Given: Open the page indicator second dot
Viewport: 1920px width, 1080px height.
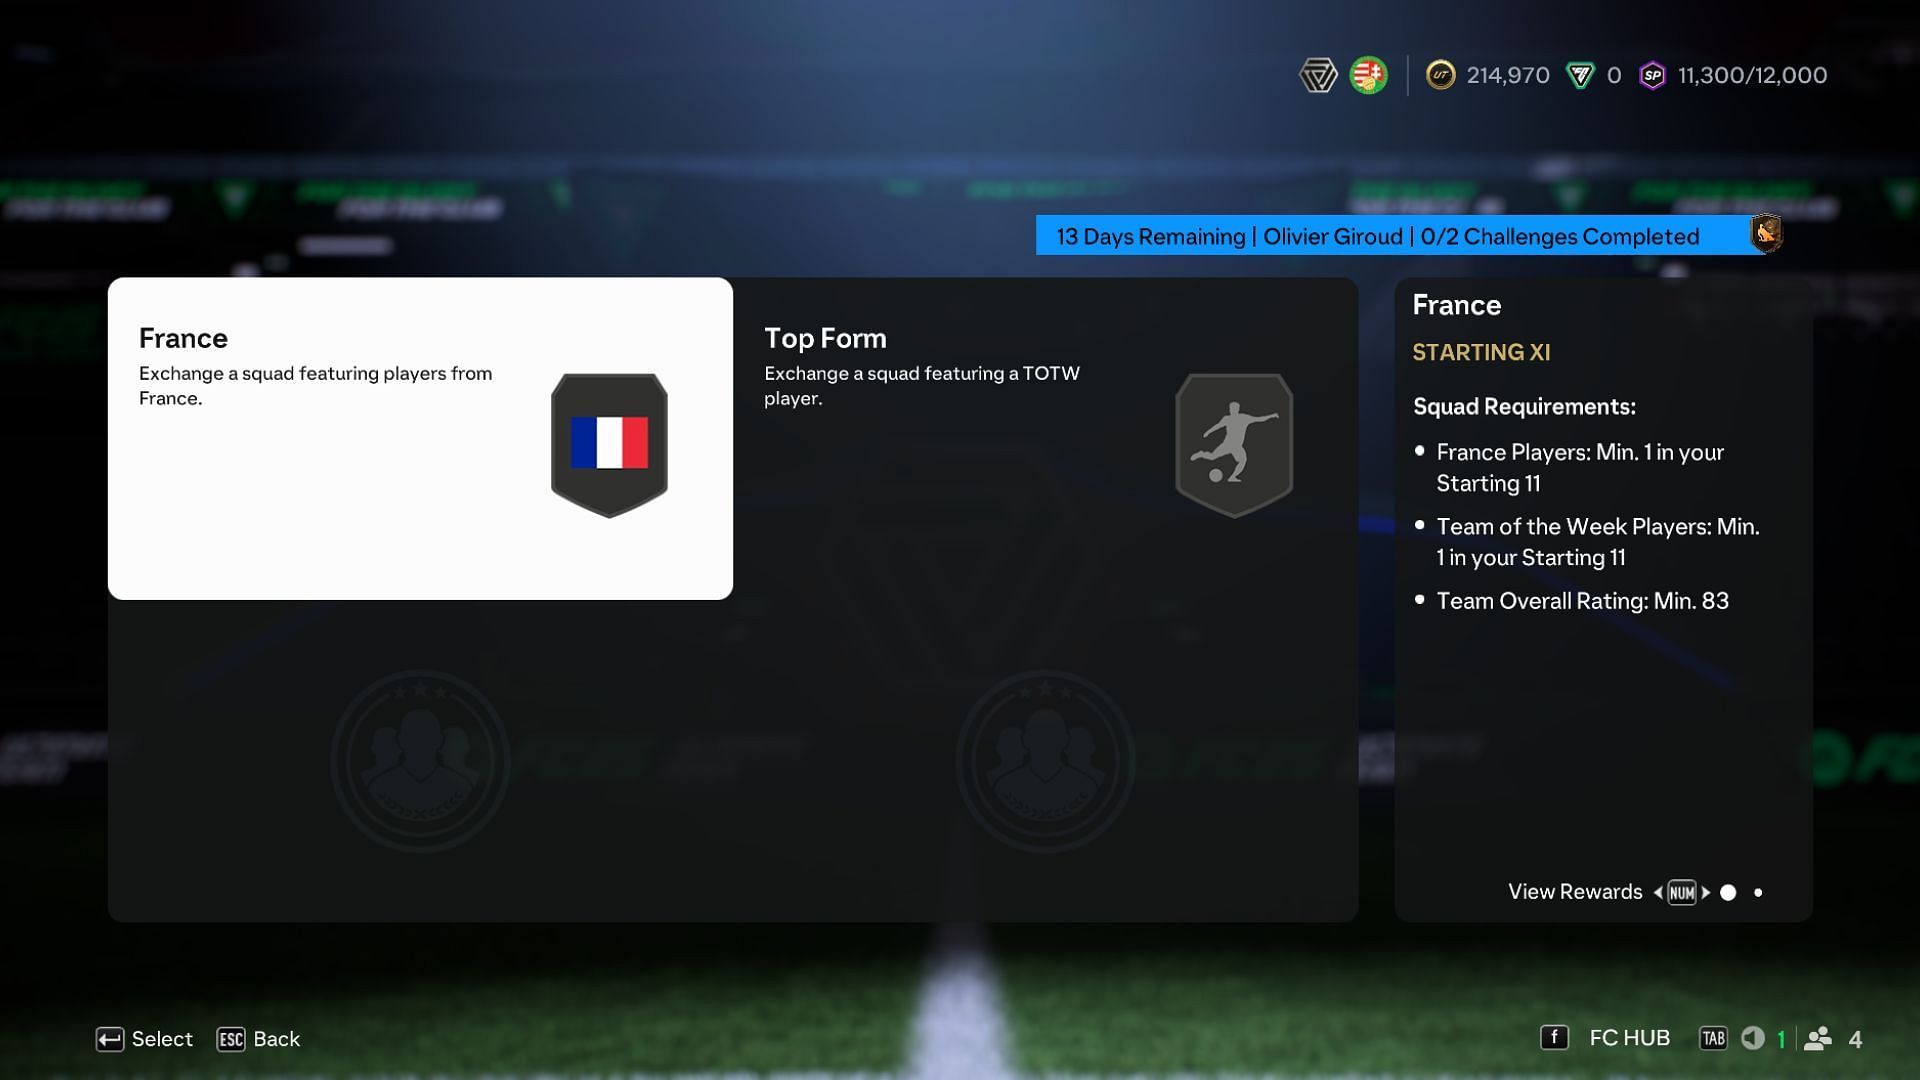Looking at the screenshot, I should pyautogui.click(x=1759, y=890).
